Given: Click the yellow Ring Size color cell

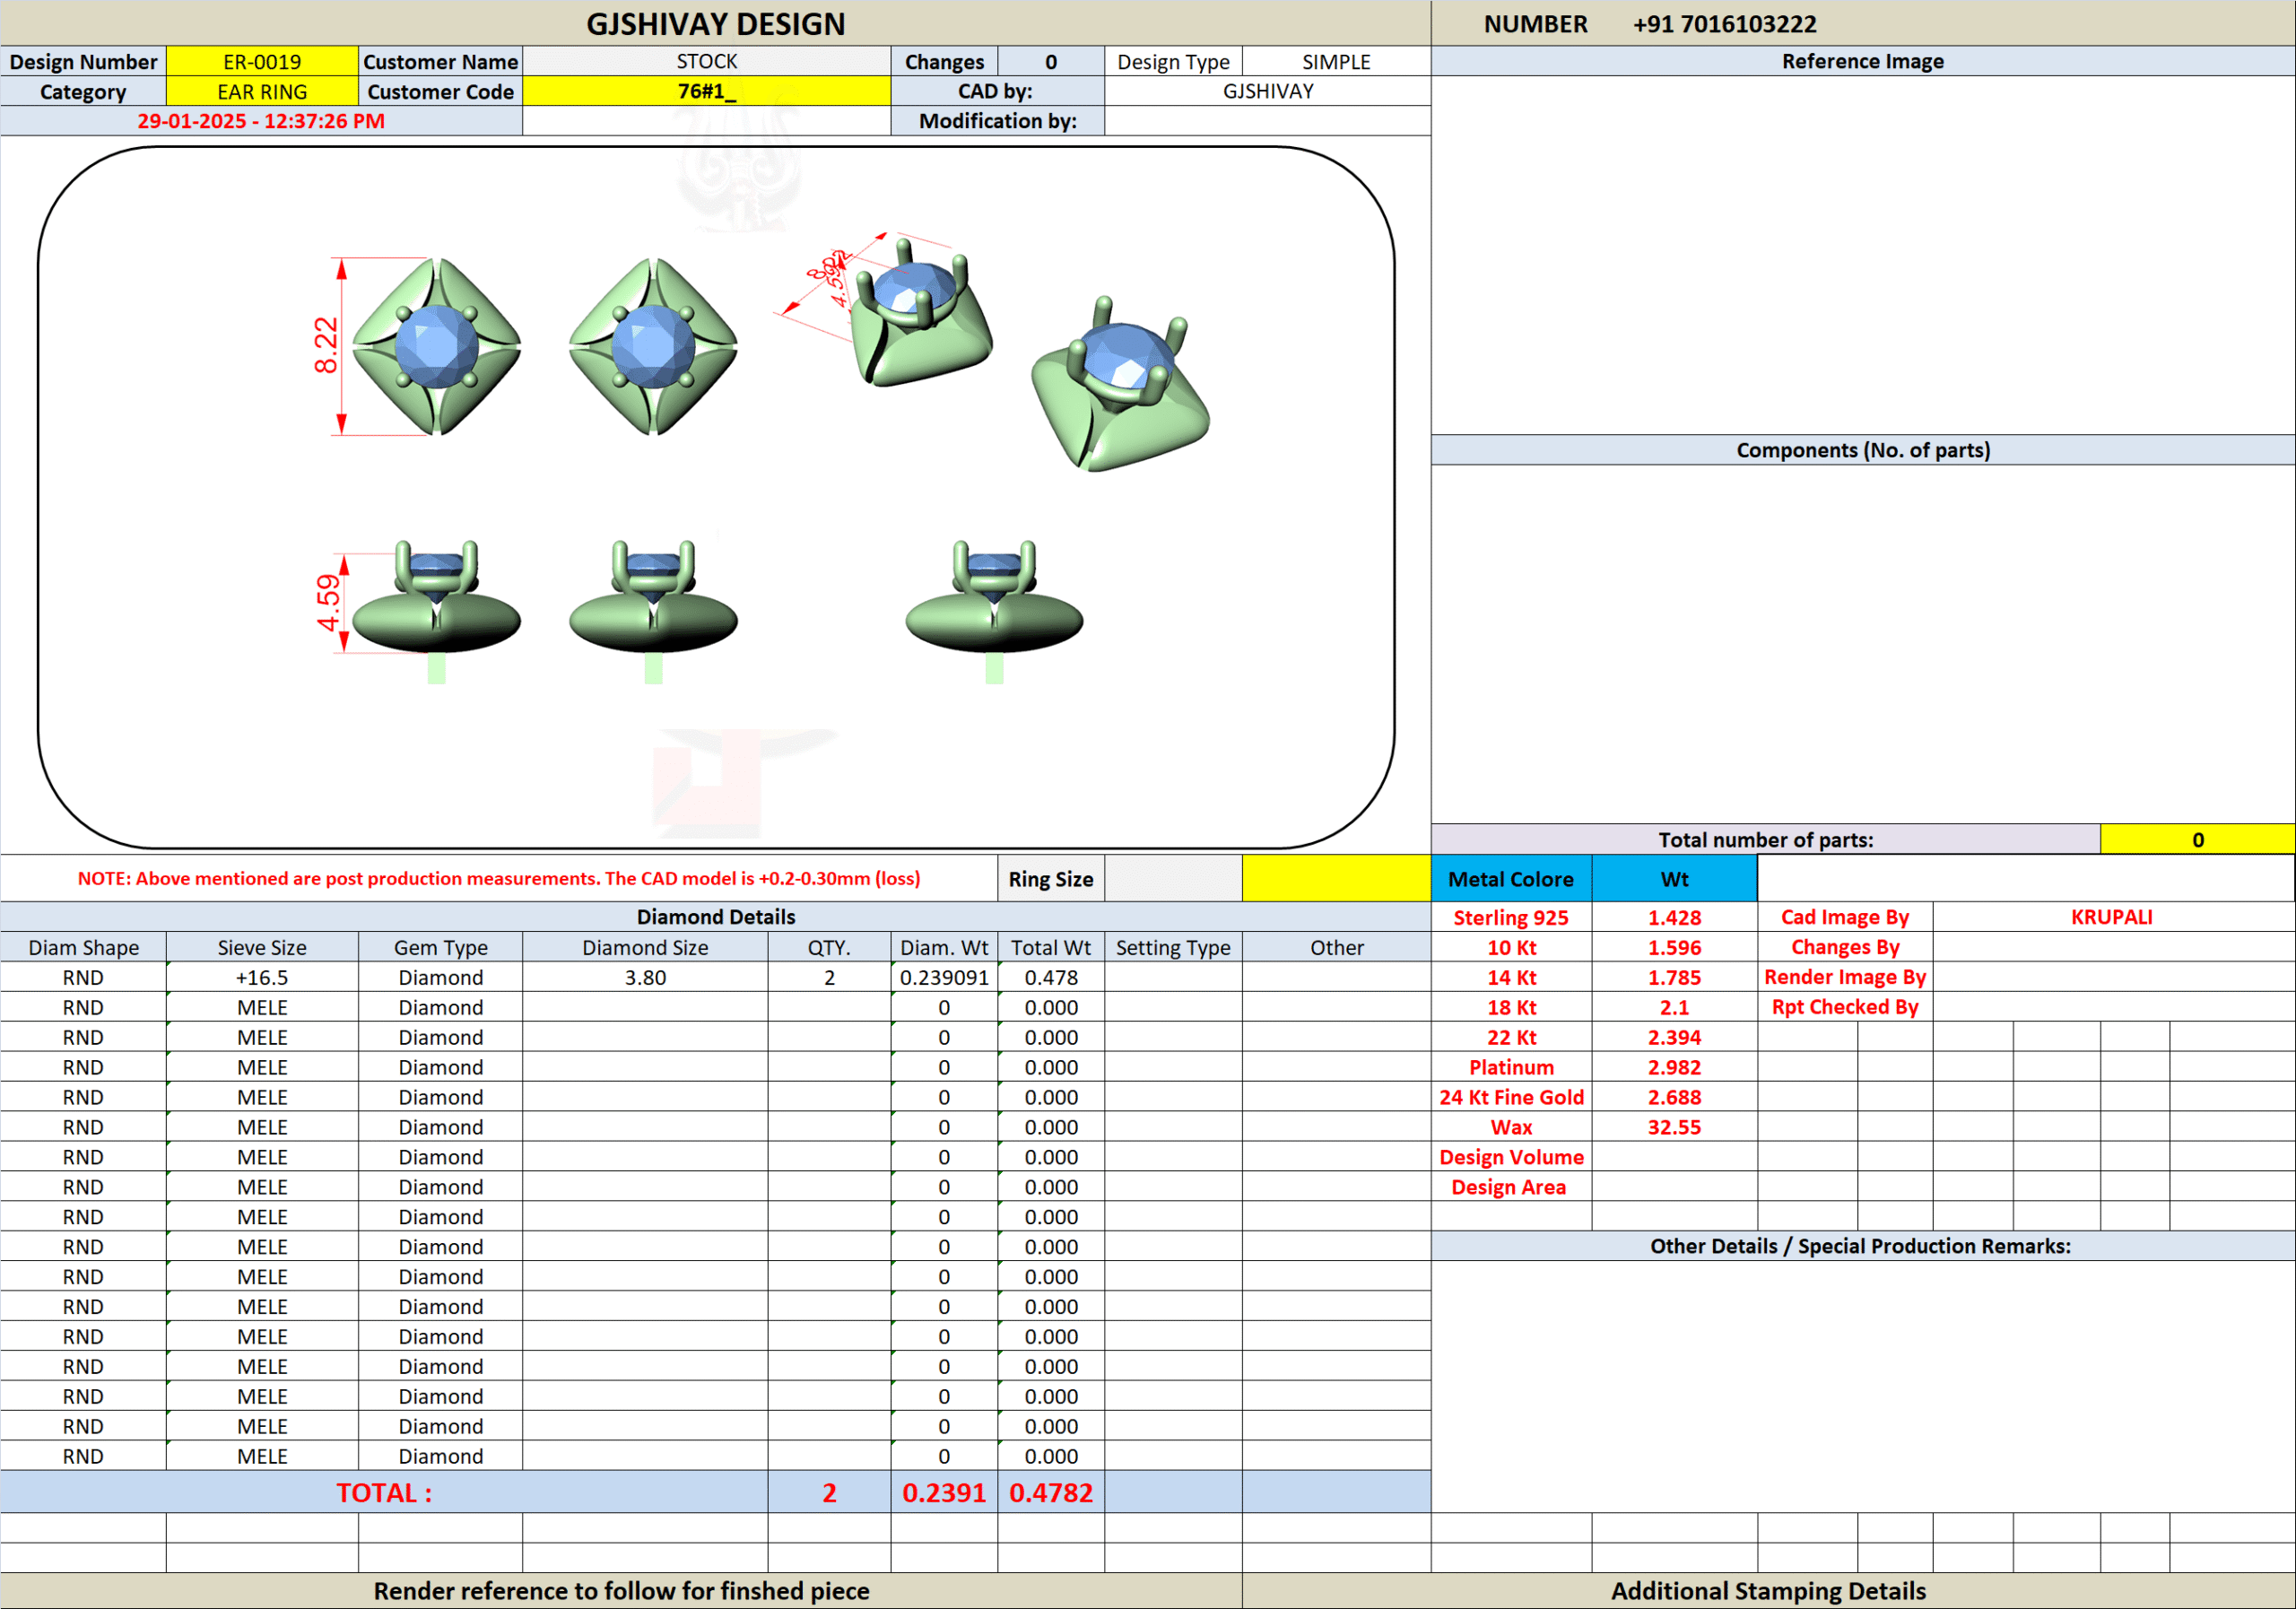Looking at the screenshot, I should 1336,879.
